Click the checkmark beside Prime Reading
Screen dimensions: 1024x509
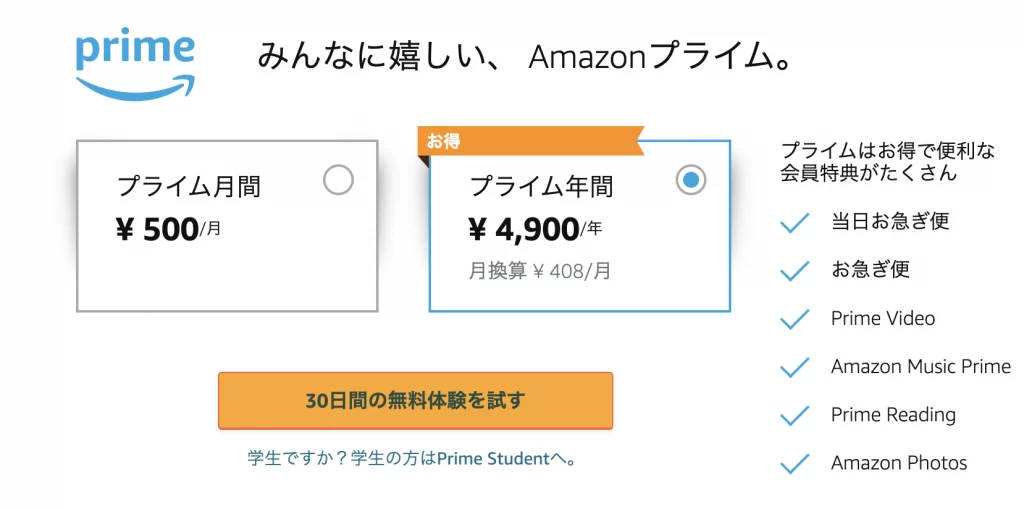pos(795,416)
